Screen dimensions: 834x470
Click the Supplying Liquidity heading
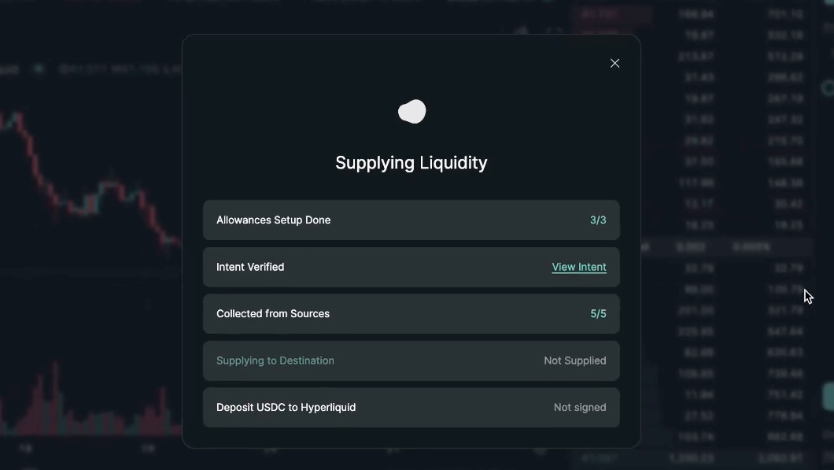pyautogui.click(x=411, y=163)
